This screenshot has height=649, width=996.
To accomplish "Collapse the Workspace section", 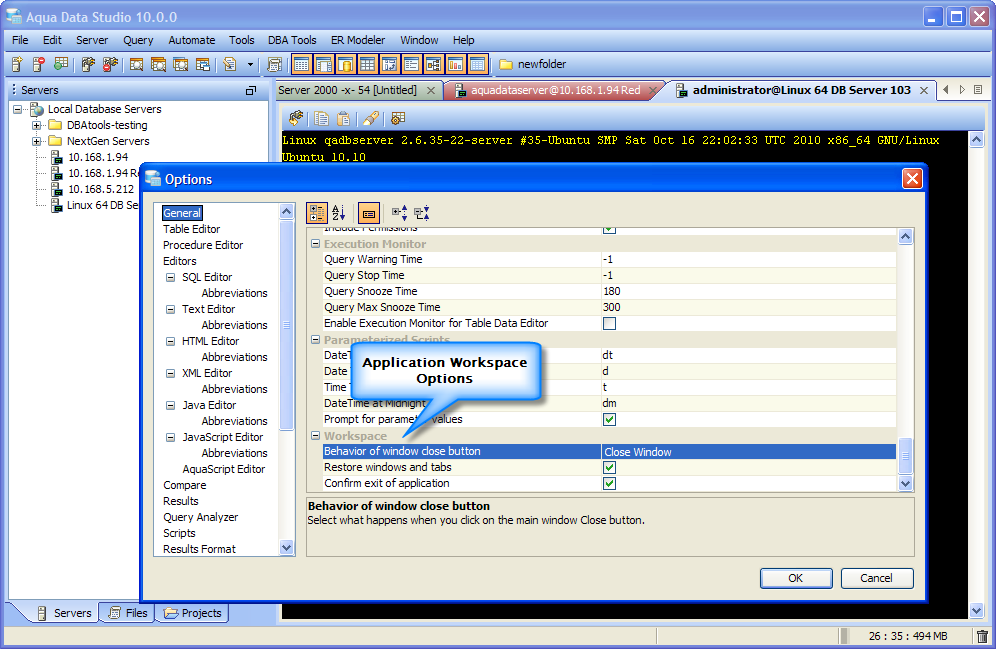I will (315, 436).
